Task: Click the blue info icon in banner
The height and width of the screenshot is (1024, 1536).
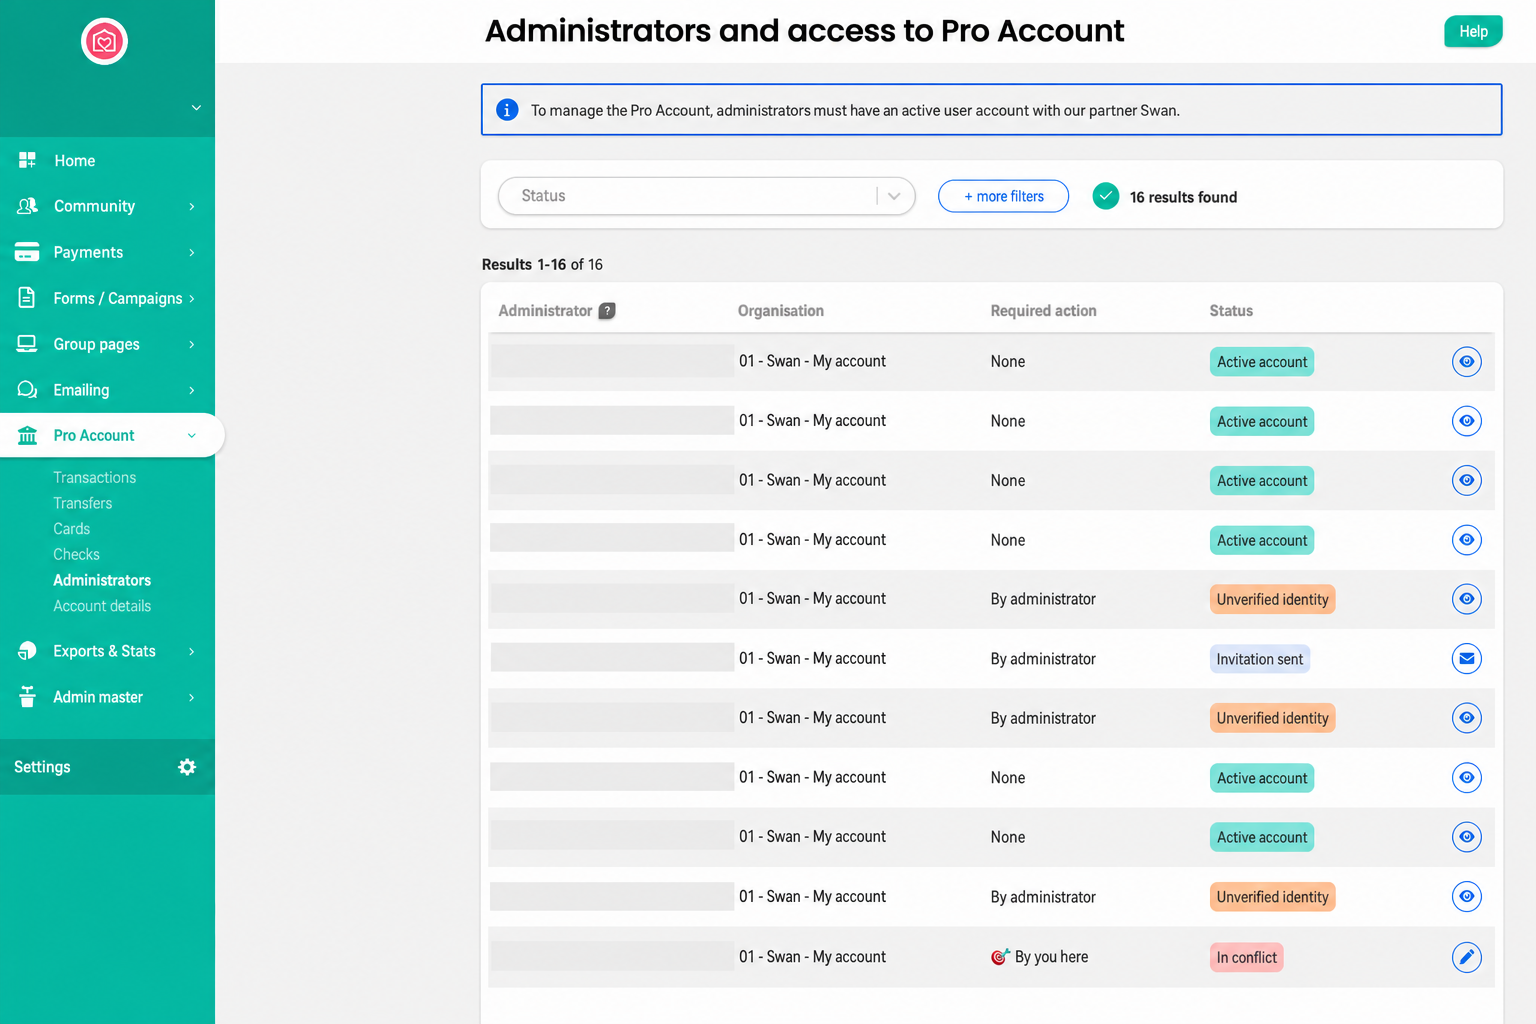Action: pyautogui.click(x=507, y=110)
